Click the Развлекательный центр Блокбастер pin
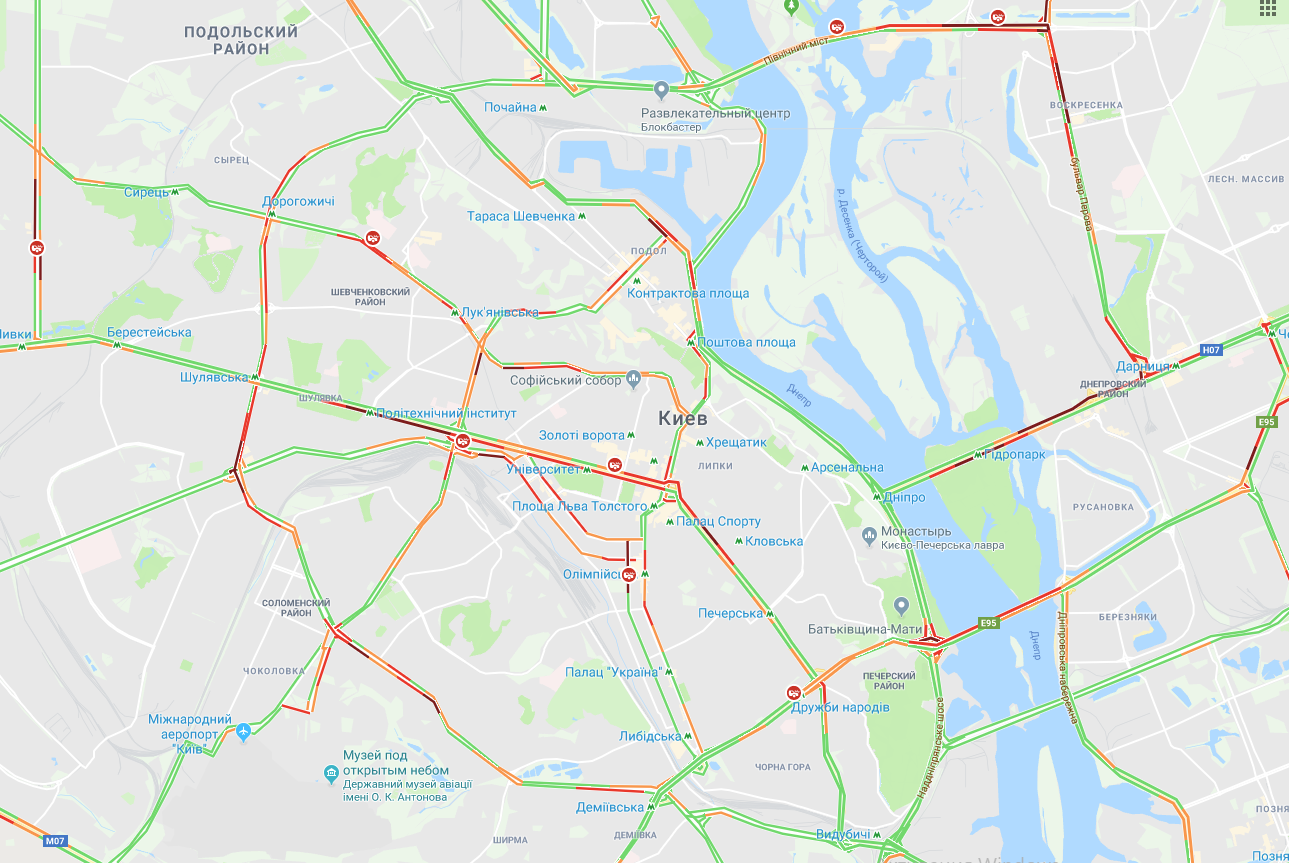 coord(661,89)
